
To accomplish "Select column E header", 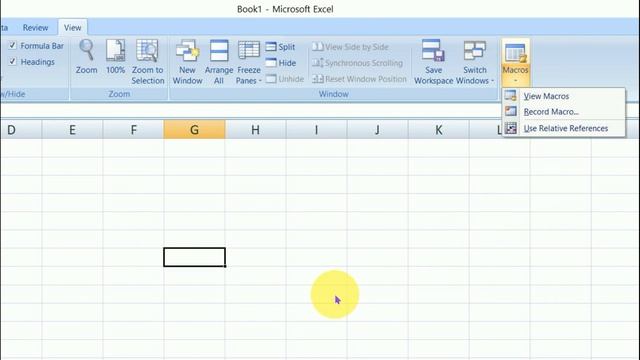I will click(72, 130).
